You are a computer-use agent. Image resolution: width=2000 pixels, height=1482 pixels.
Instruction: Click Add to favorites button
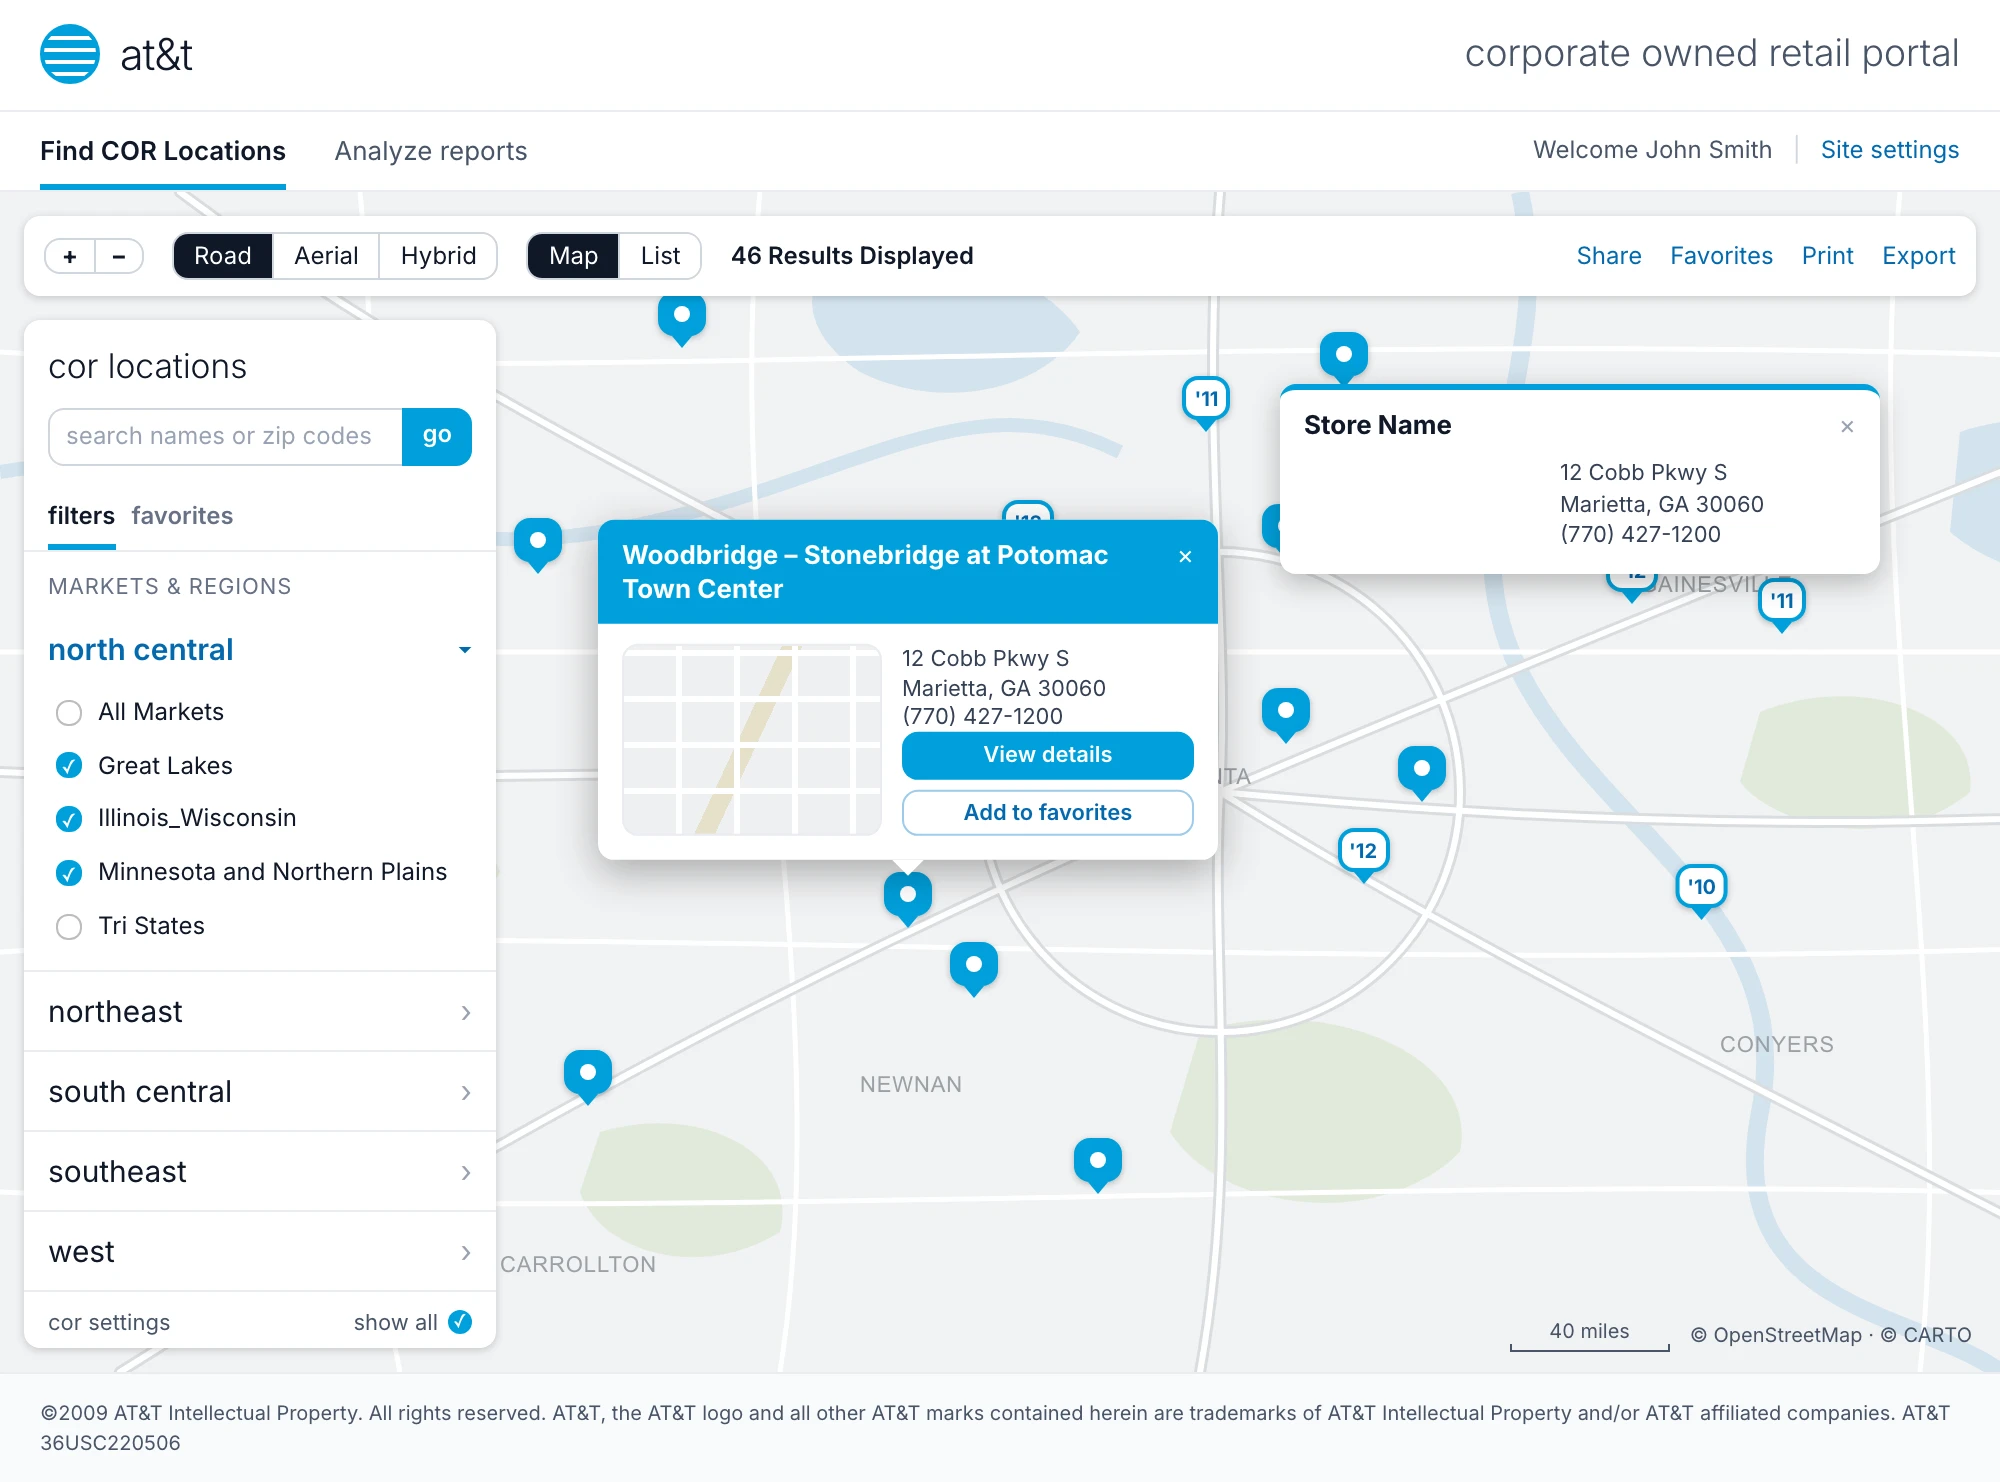click(x=1047, y=813)
